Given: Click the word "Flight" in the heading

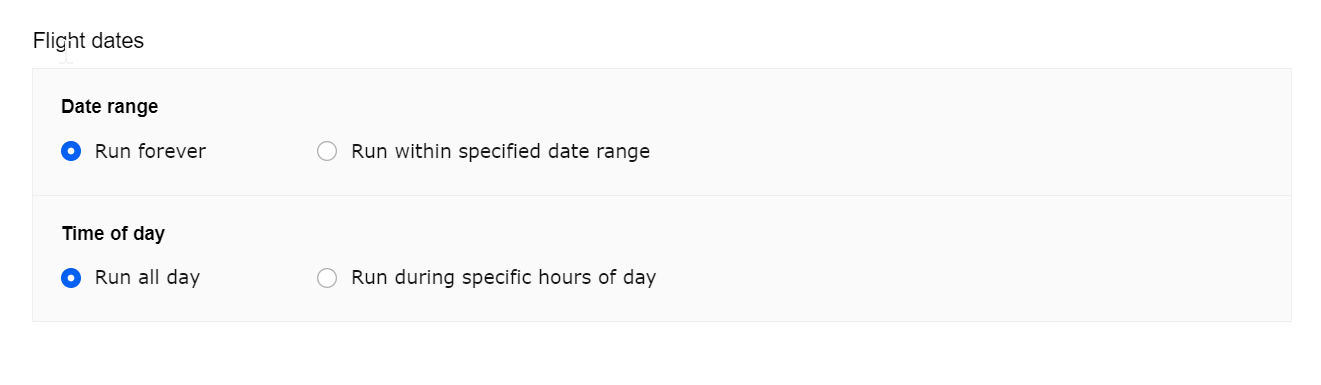Looking at the screenshot, I should tap(59, 41).
